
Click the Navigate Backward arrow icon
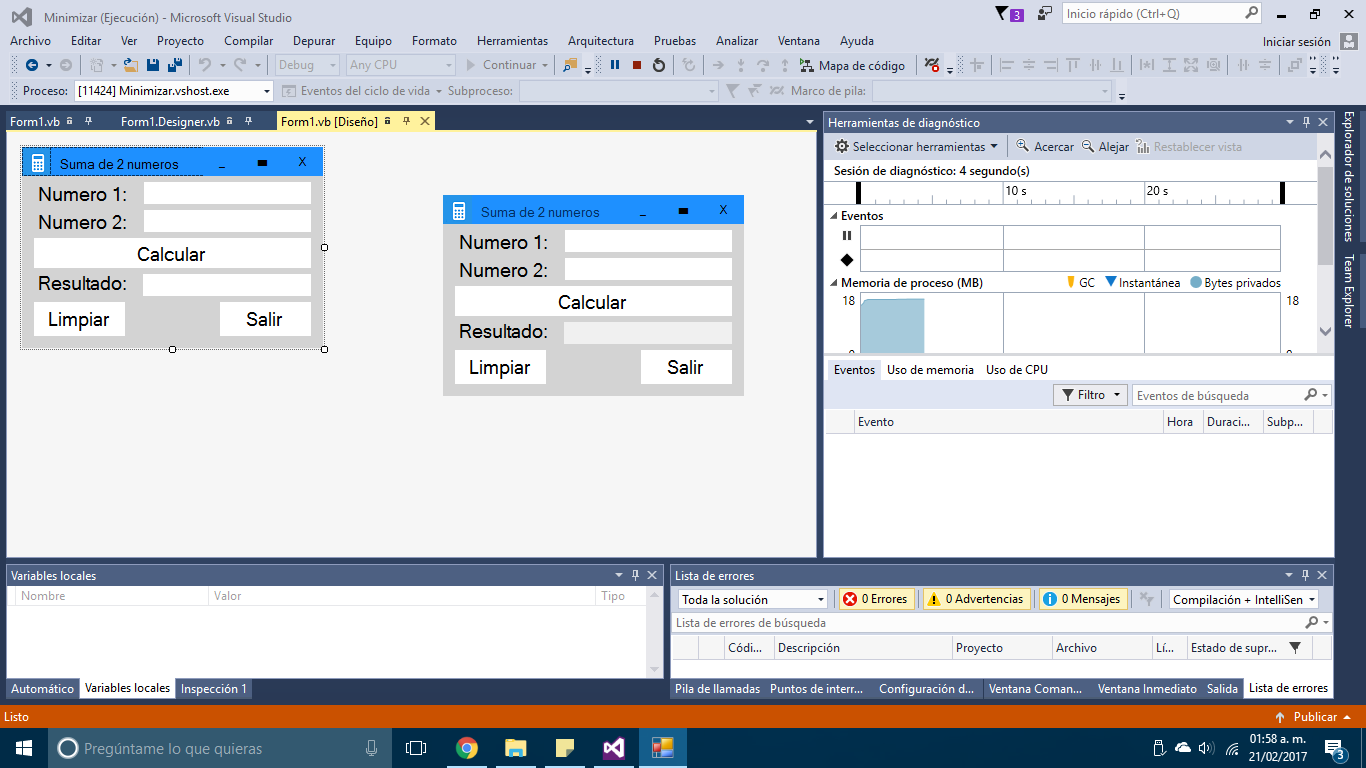point(31,65)
